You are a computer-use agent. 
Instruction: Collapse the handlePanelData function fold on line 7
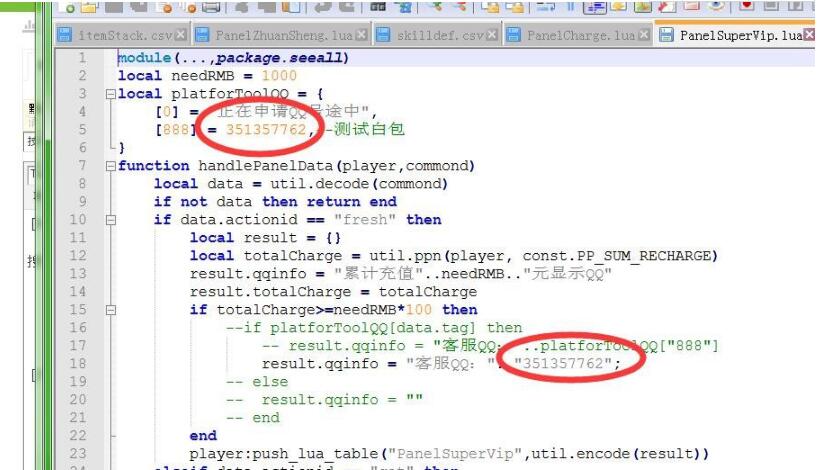click(x=111, y=166)
